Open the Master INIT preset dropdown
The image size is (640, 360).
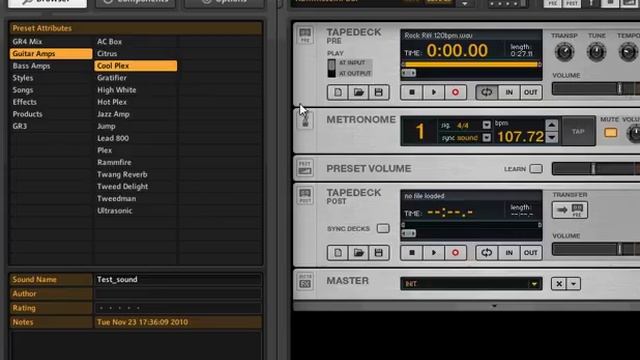pyautogui.click(x=471, y=284)
